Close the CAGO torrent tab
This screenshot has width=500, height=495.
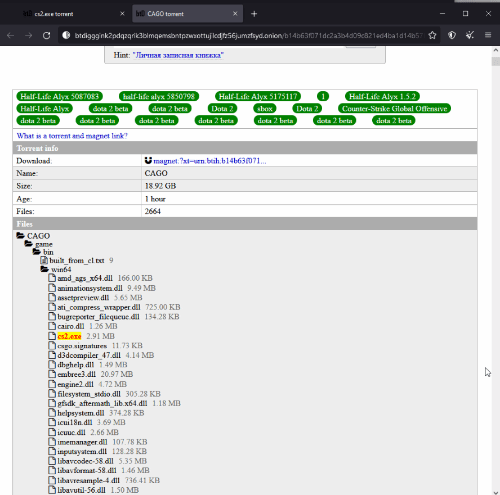(235, 14)
